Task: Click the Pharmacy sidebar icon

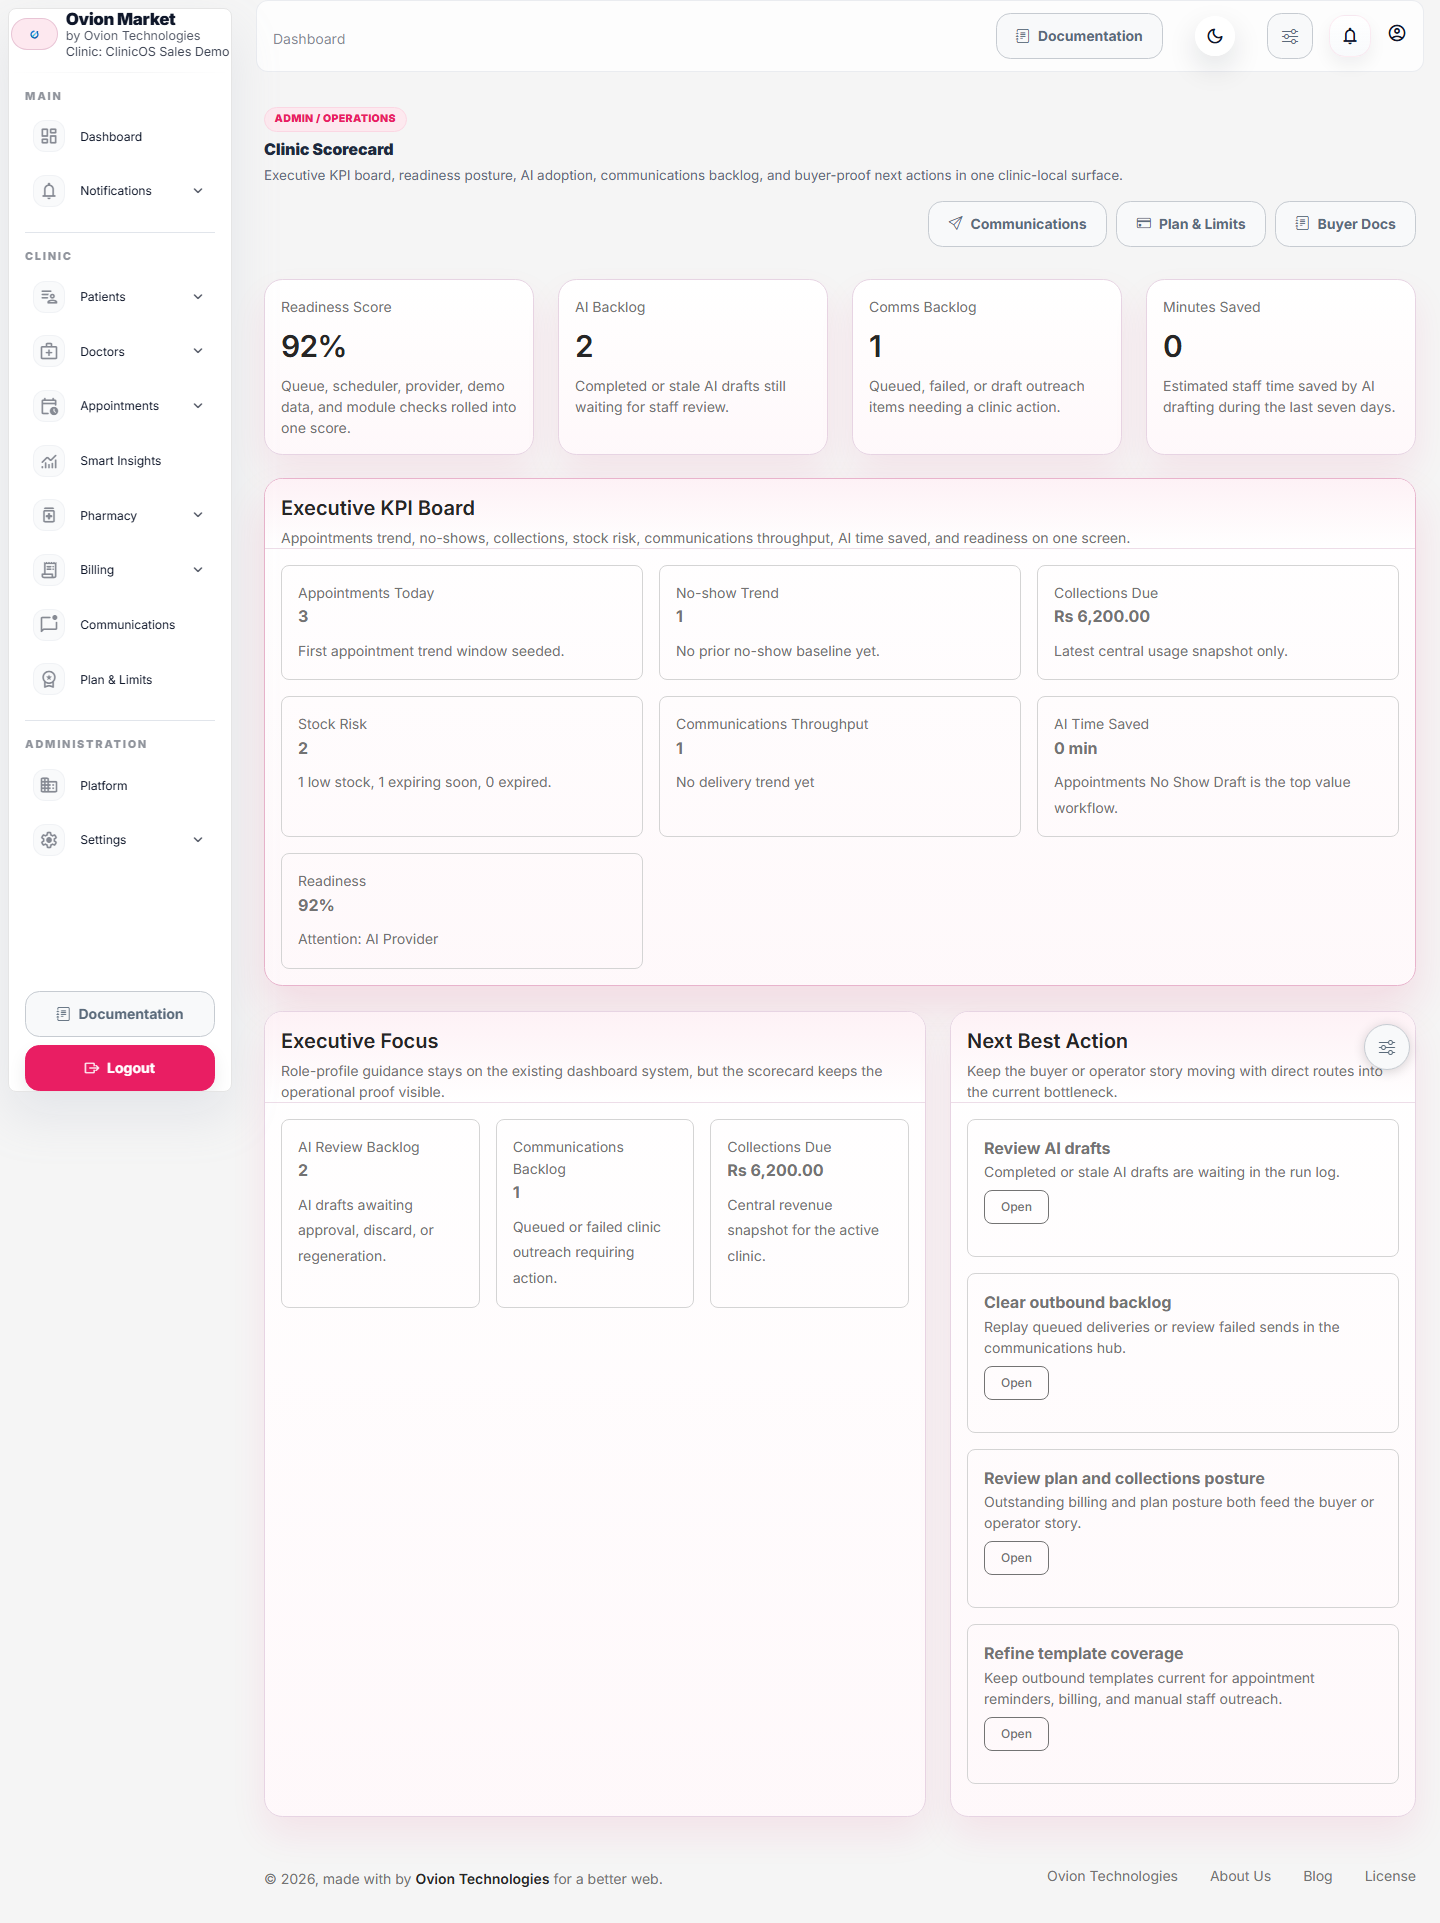Action: [x=49, y=515]
